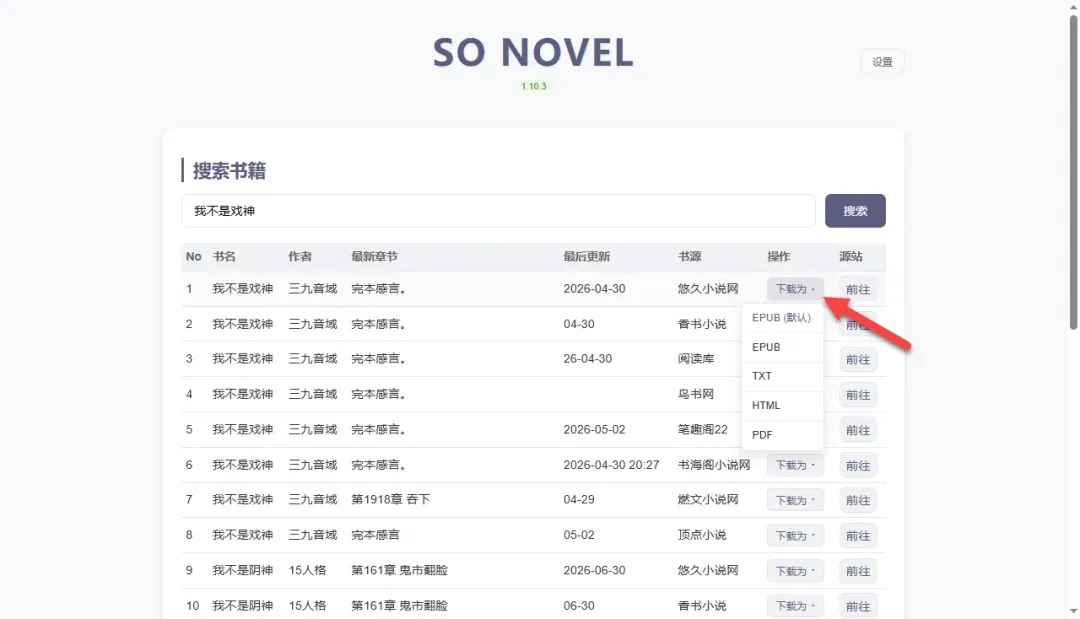The image size is (1080, 619).
Task: Expand 下载为 dropdown for row 9
Action: (x=795, y=571)
